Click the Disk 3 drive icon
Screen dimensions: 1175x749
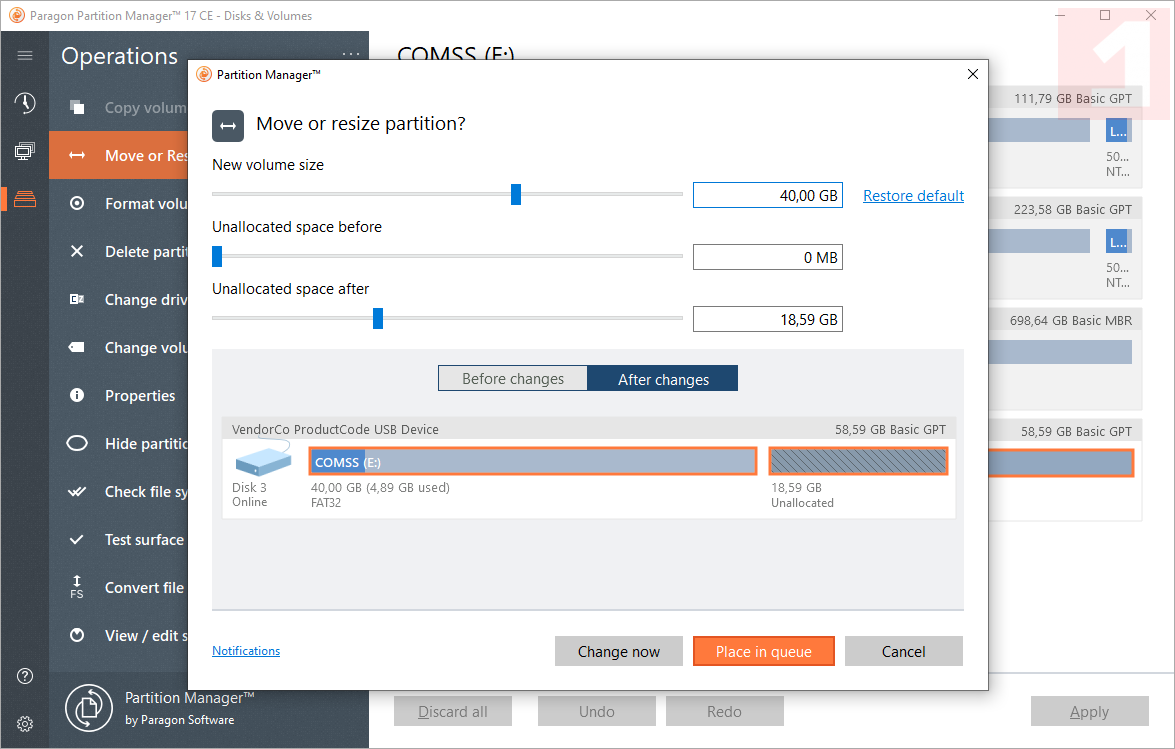[263, 458]
